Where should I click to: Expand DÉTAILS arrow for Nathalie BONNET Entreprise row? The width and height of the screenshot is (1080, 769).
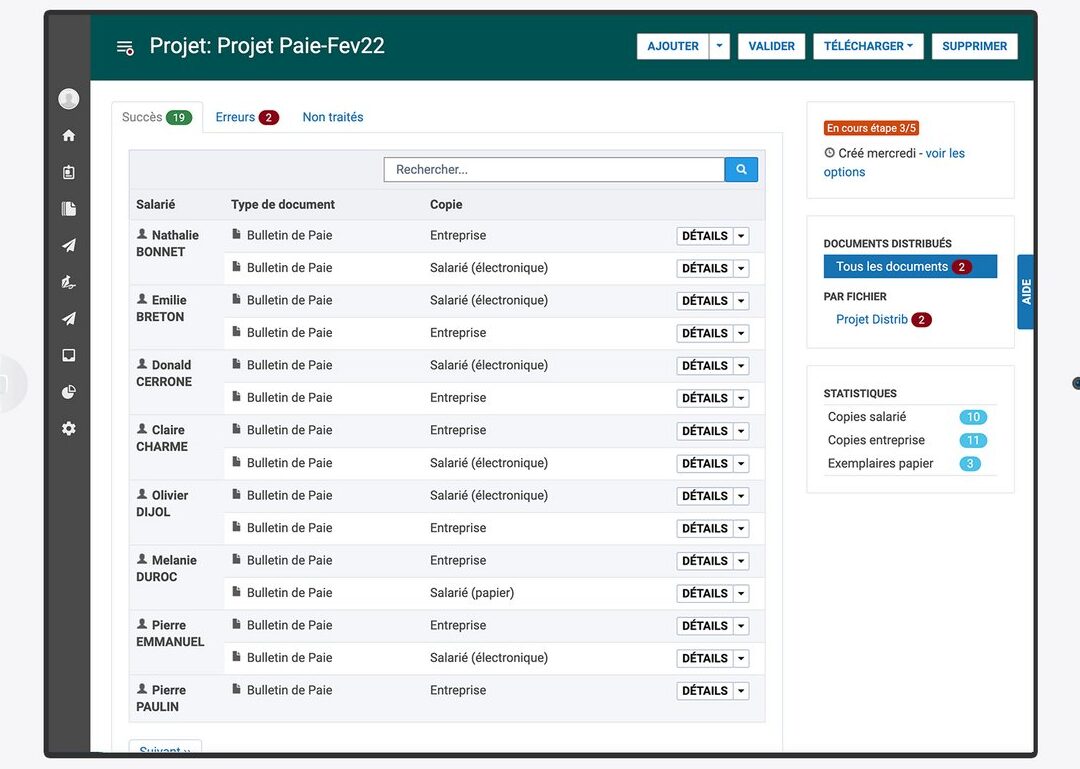click(741, 236)
